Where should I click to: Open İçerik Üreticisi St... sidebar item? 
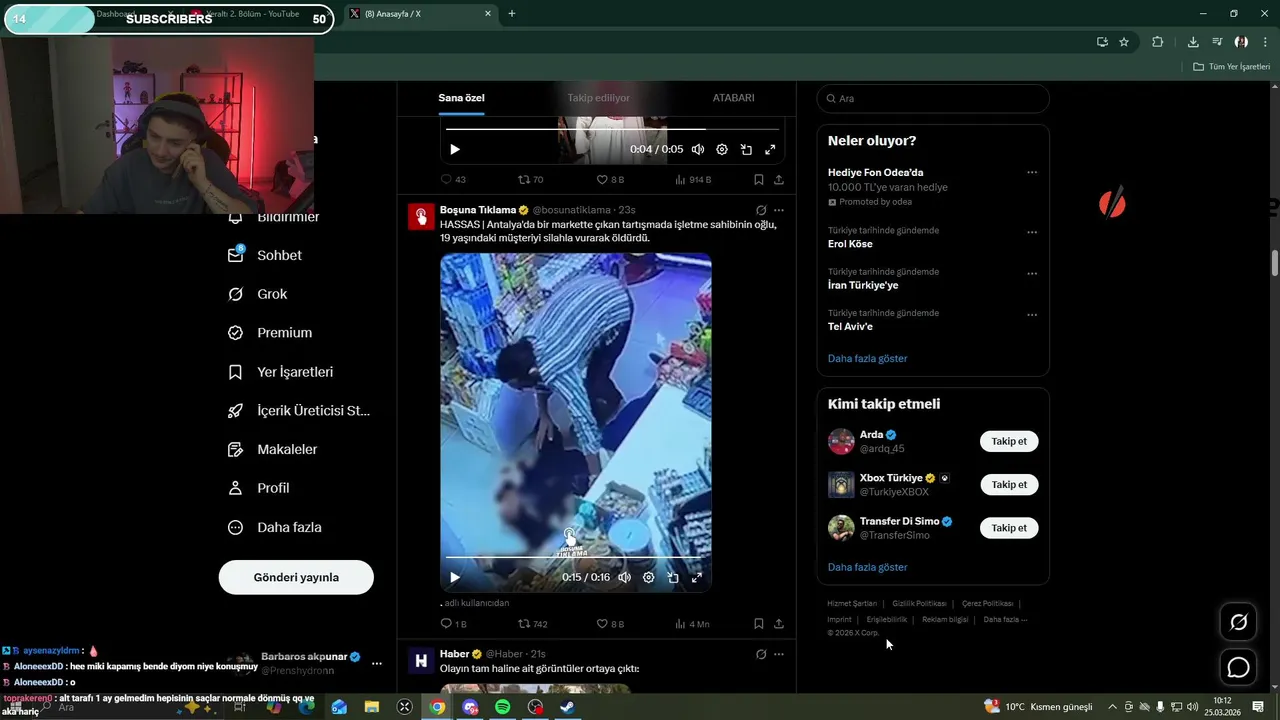click(299, 410)
